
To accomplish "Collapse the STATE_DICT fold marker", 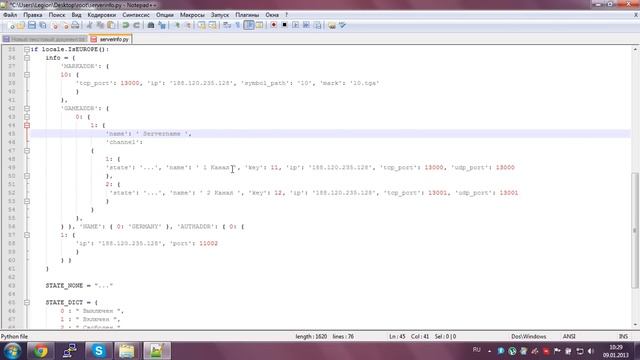I will point(27,302).
